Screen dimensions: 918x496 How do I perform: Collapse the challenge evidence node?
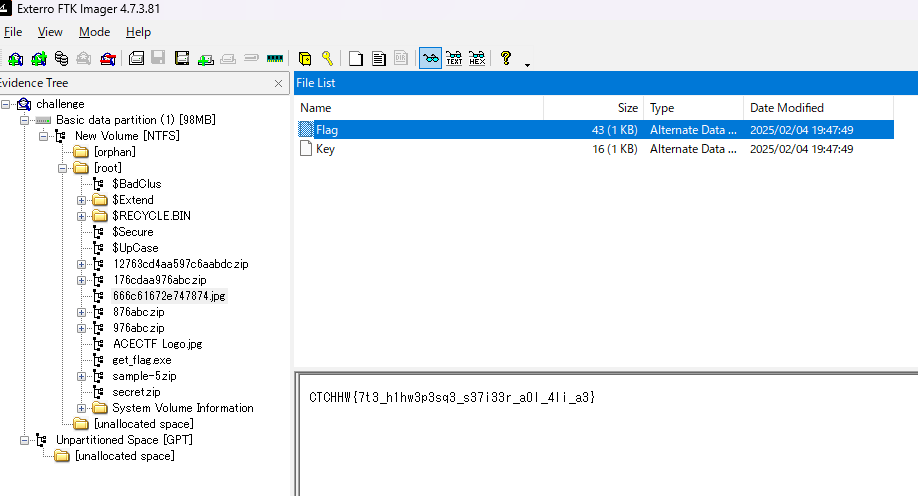point(5,104)
